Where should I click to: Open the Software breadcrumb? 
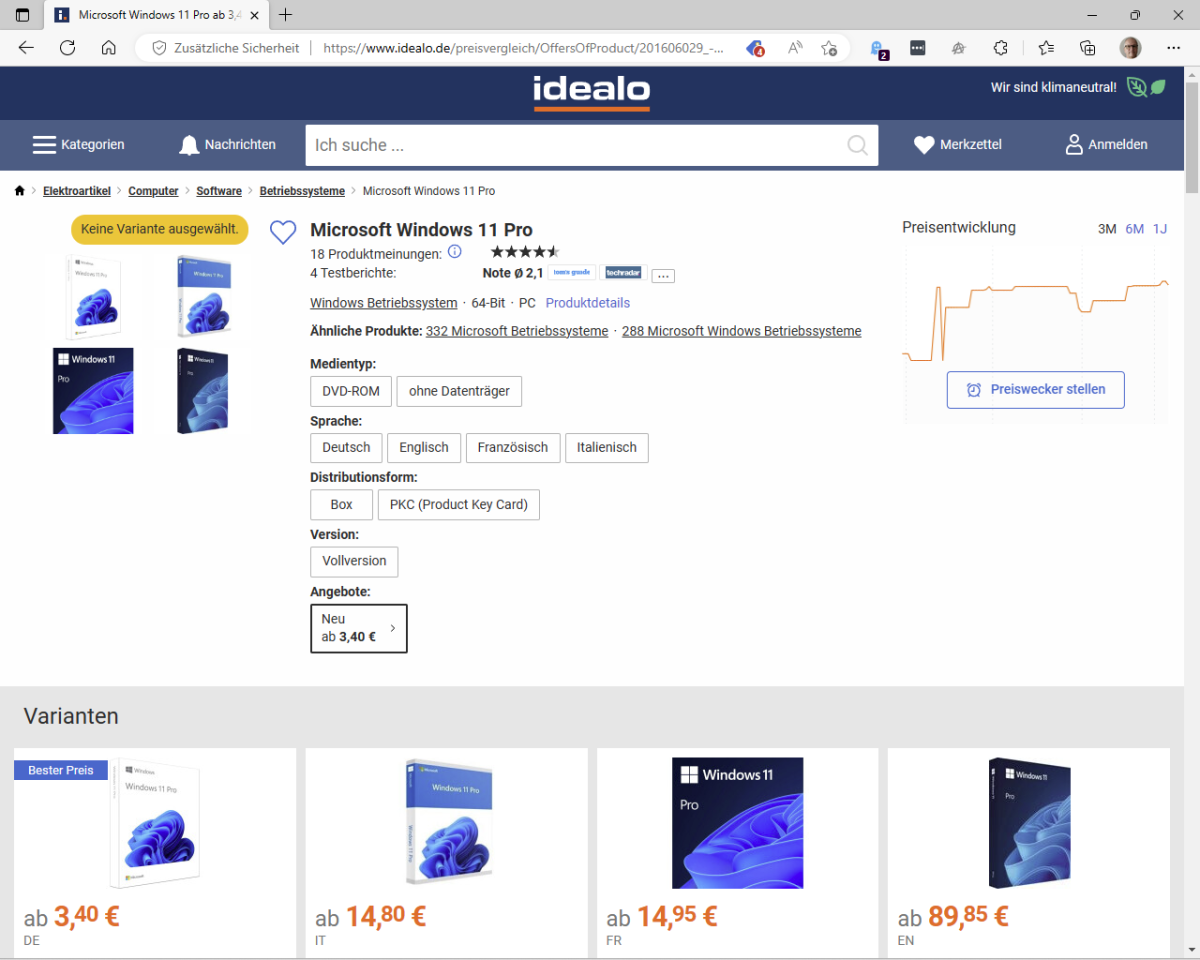point(219,191)
